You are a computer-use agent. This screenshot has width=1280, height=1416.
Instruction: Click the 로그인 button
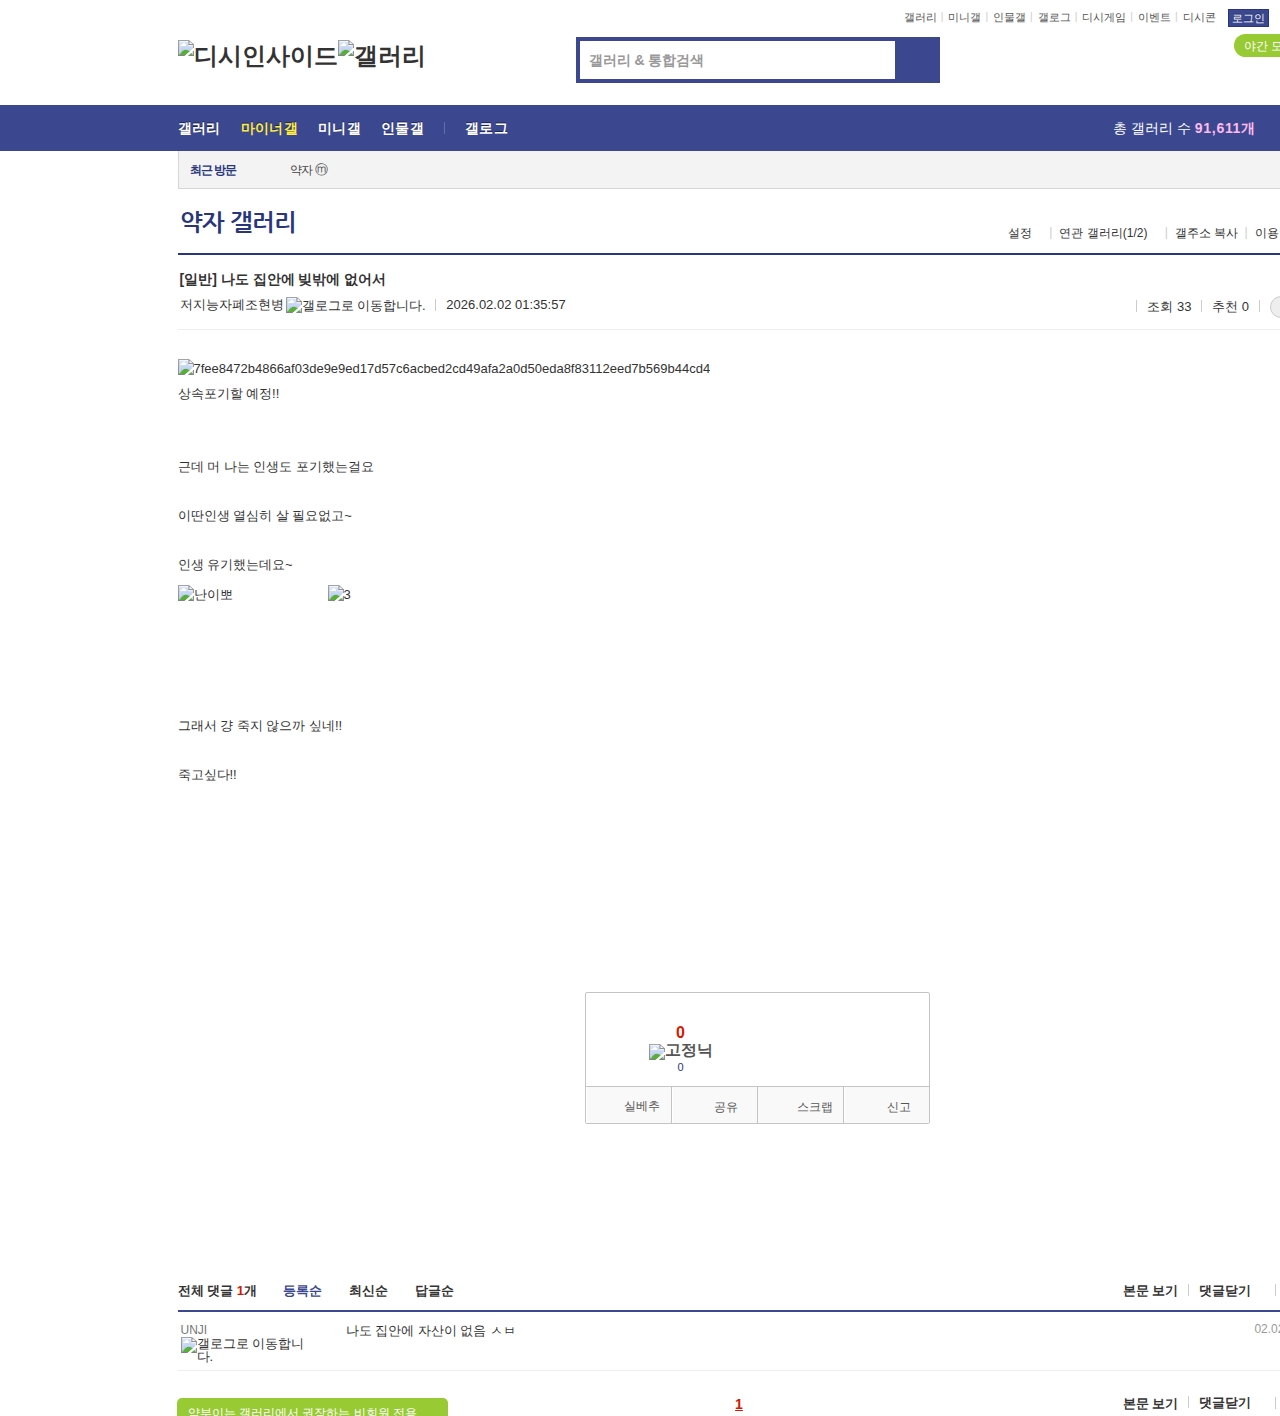(x=1247, y=18)
